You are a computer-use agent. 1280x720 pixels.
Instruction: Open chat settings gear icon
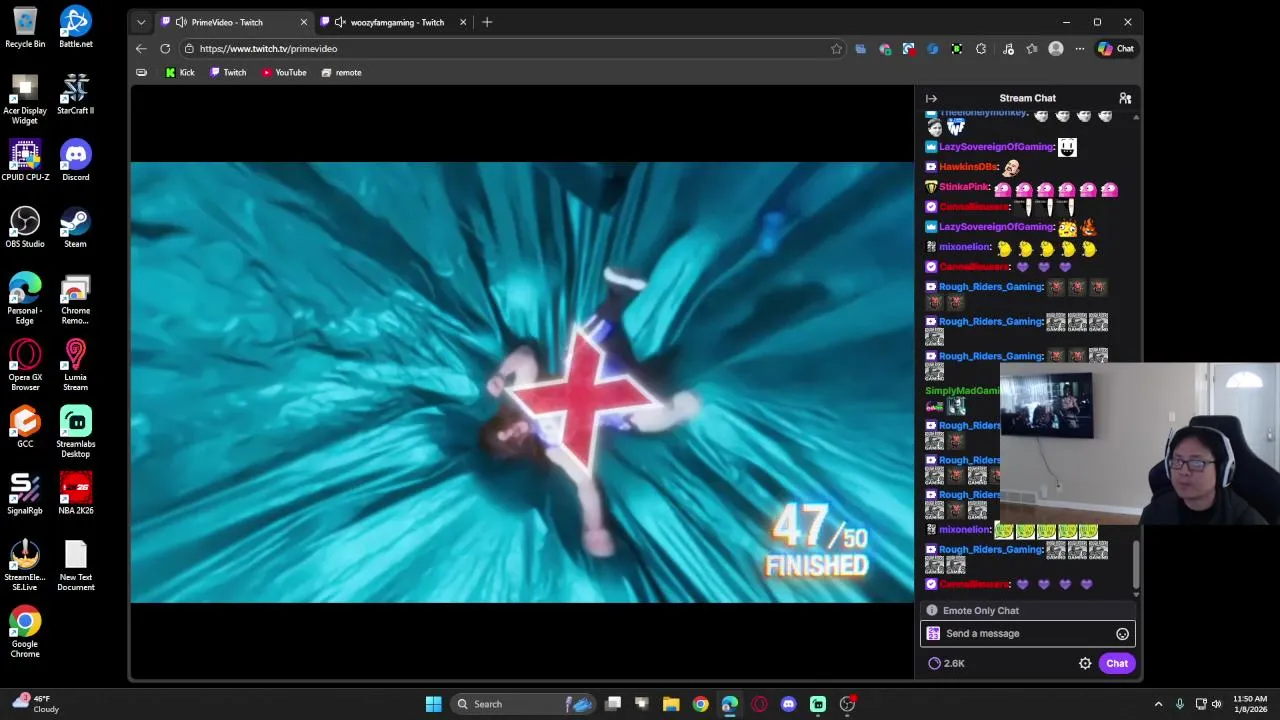pyautogui.click(x=1085, y=663)
